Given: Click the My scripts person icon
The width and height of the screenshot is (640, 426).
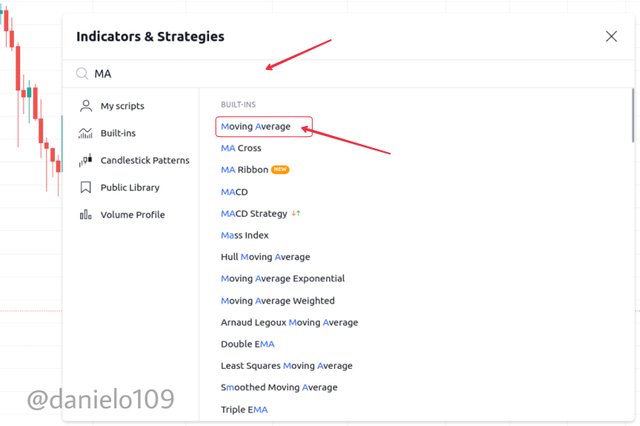Looking at the screenshot, I should [x=86, y=106].
